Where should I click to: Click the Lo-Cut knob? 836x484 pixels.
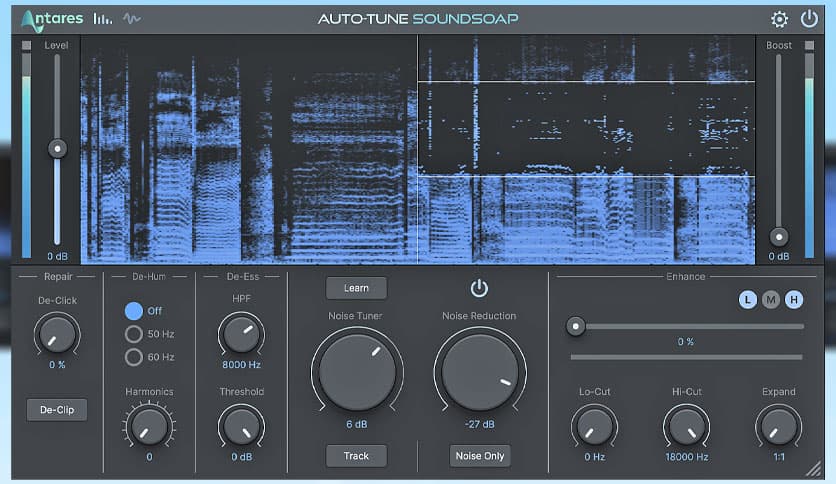[594, 426]
